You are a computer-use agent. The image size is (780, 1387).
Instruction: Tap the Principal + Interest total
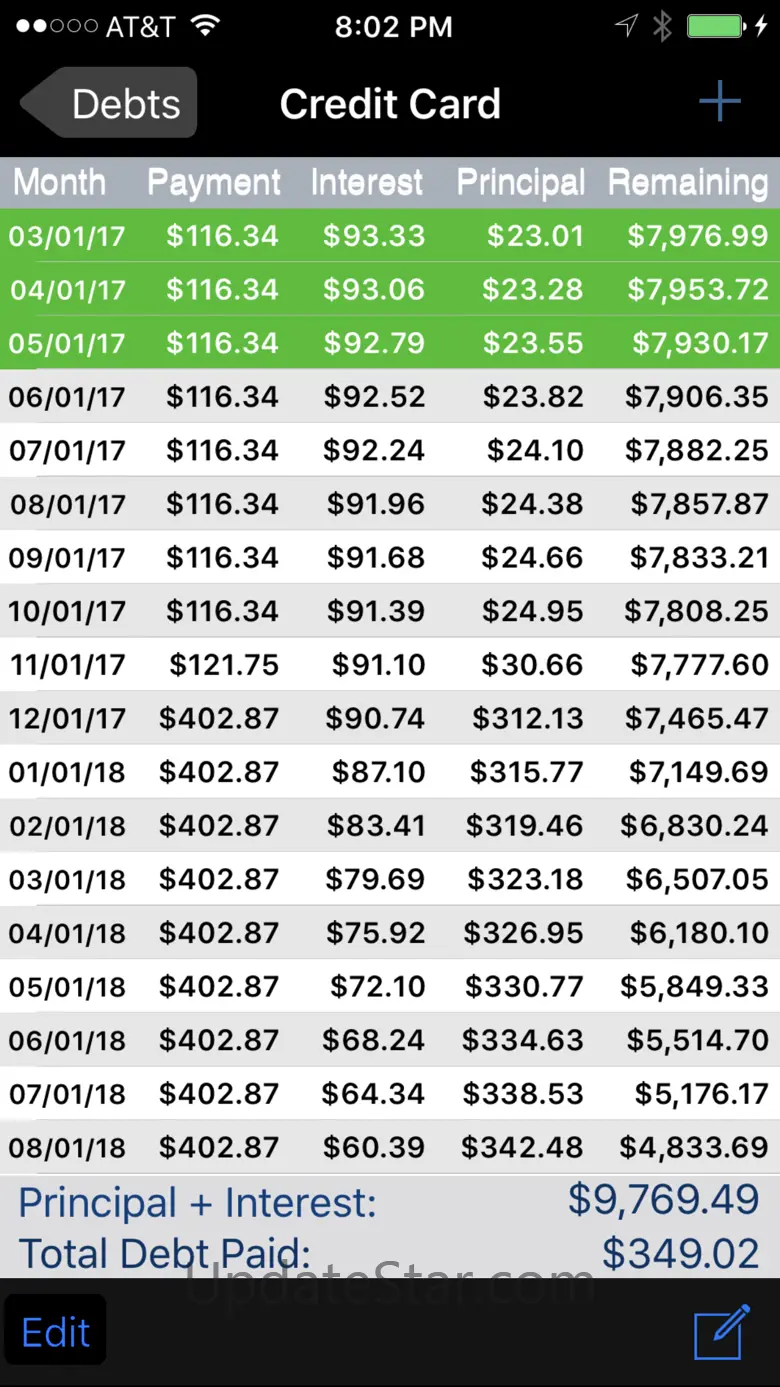click(663, 1200)
